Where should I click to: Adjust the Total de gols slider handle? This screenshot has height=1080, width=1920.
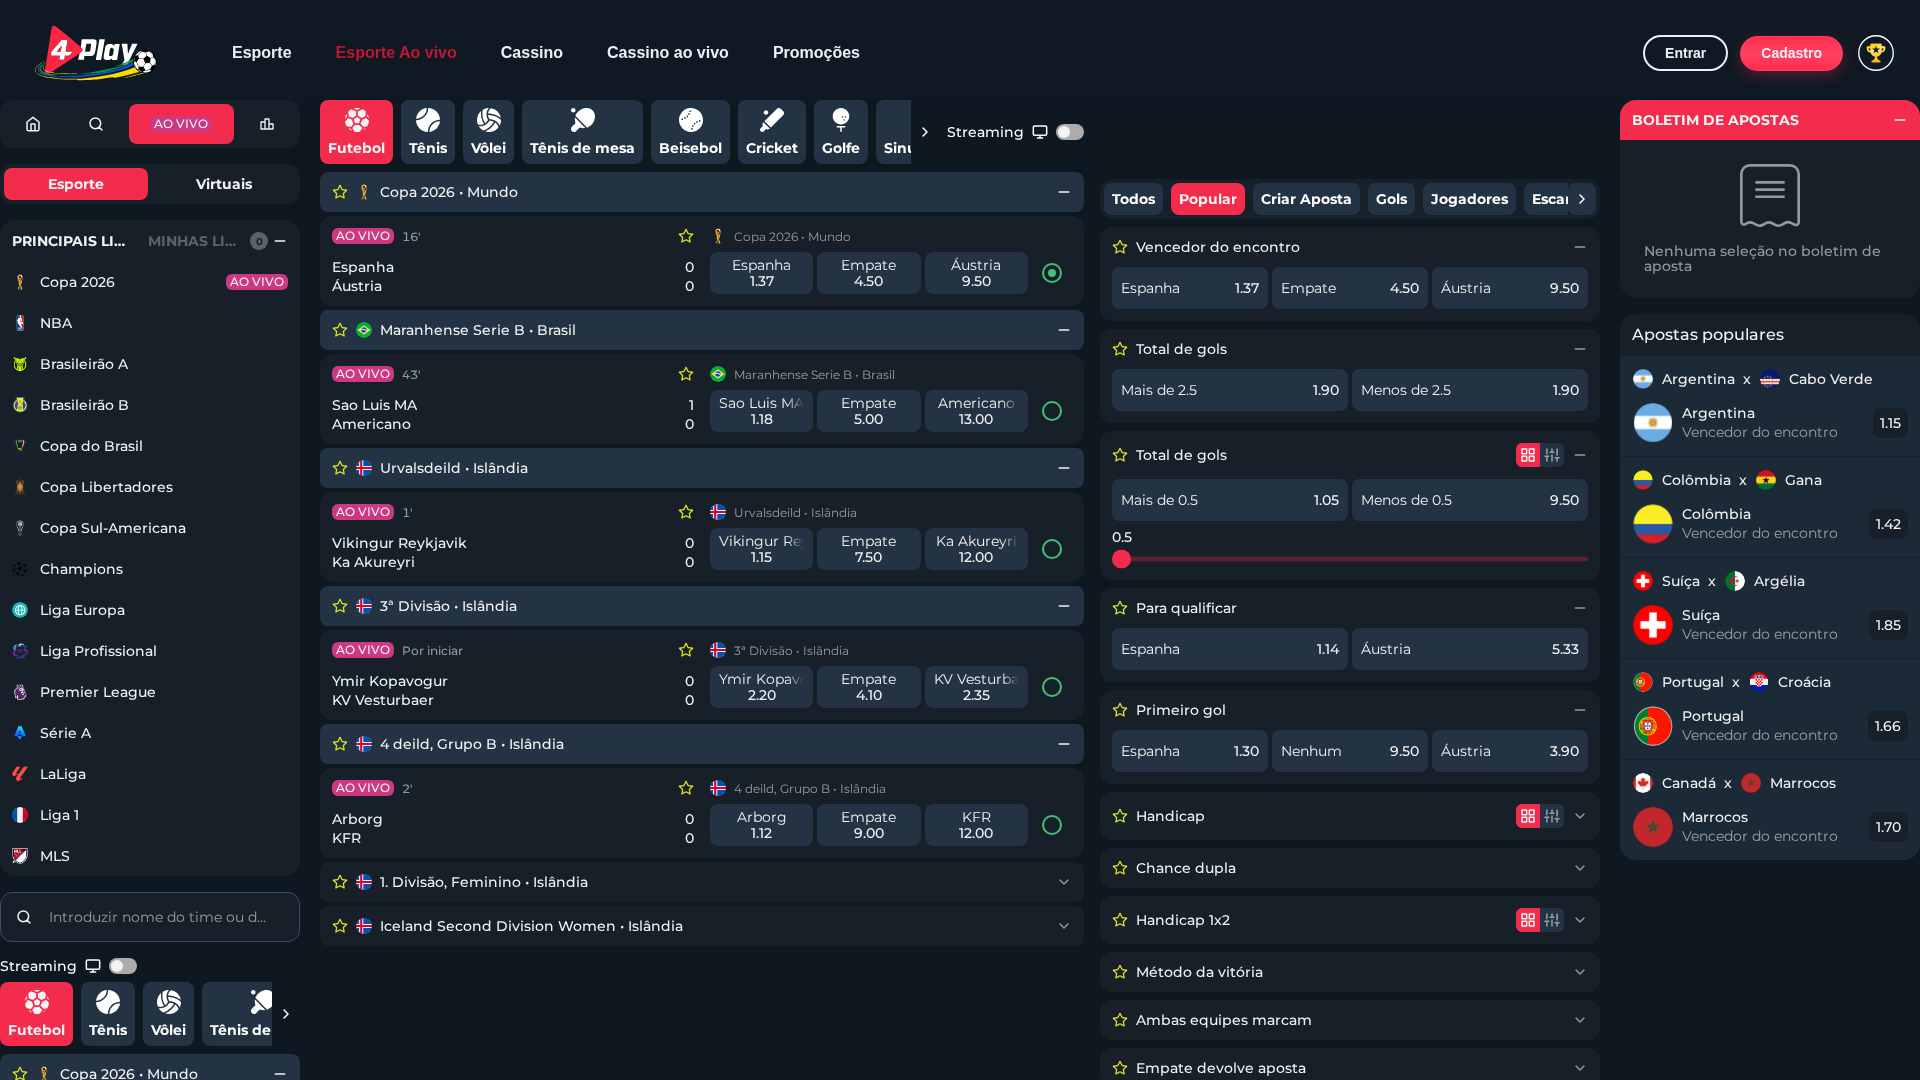coord(1122,559)
